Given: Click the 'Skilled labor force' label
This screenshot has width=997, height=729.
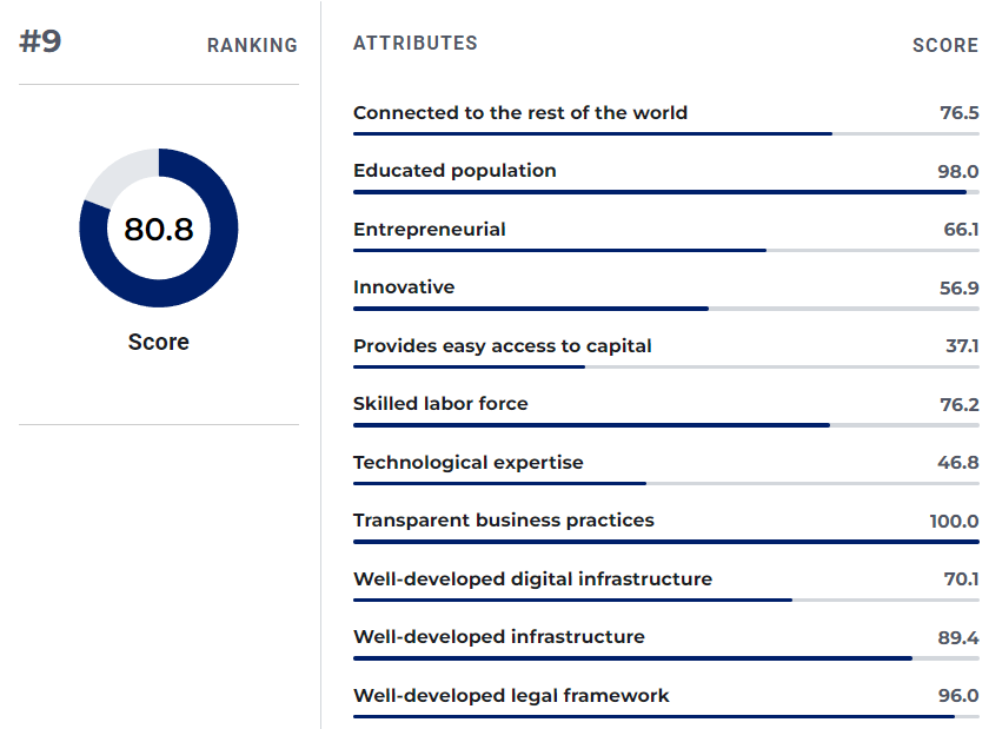Looking at the screenshot, I should click(440, 404).
